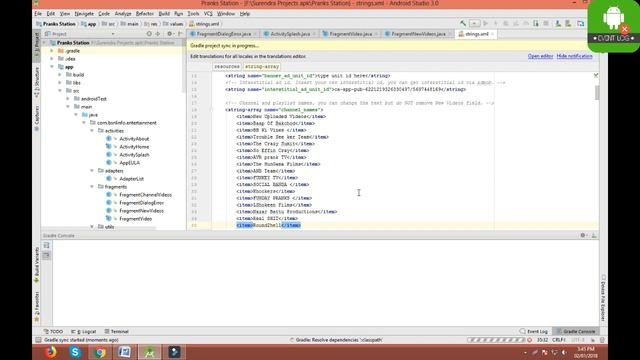Open Chrome from the taskbar
Image resolution: width=640 pixels, height=360 pixels.
tap(100, 352)
